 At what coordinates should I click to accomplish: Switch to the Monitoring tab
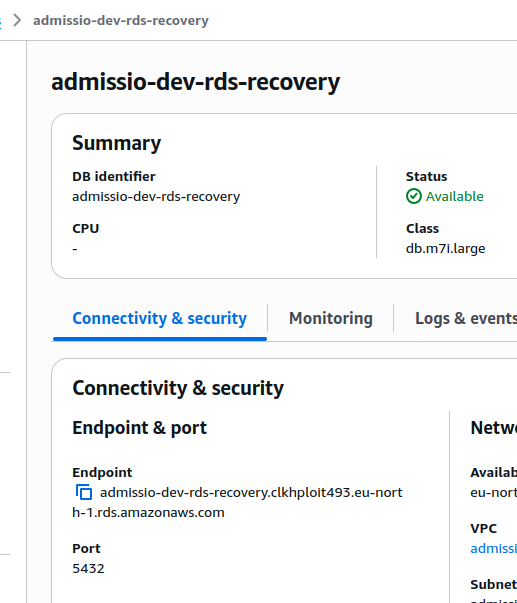331,318
